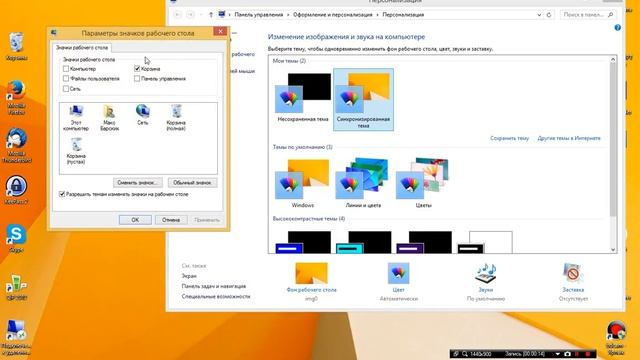Apply the 'Линии и цвета' theme

(363, 183)
